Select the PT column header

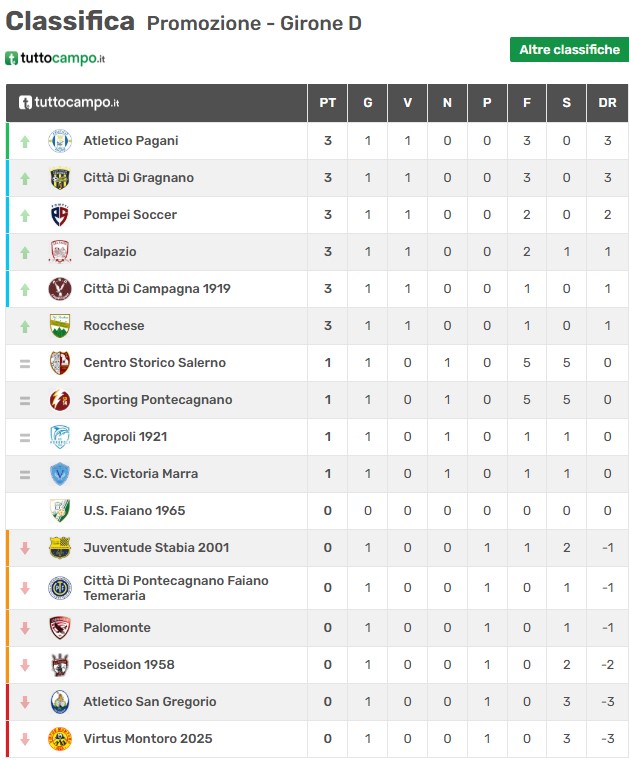pyautogui.click(x=327, y=103)
